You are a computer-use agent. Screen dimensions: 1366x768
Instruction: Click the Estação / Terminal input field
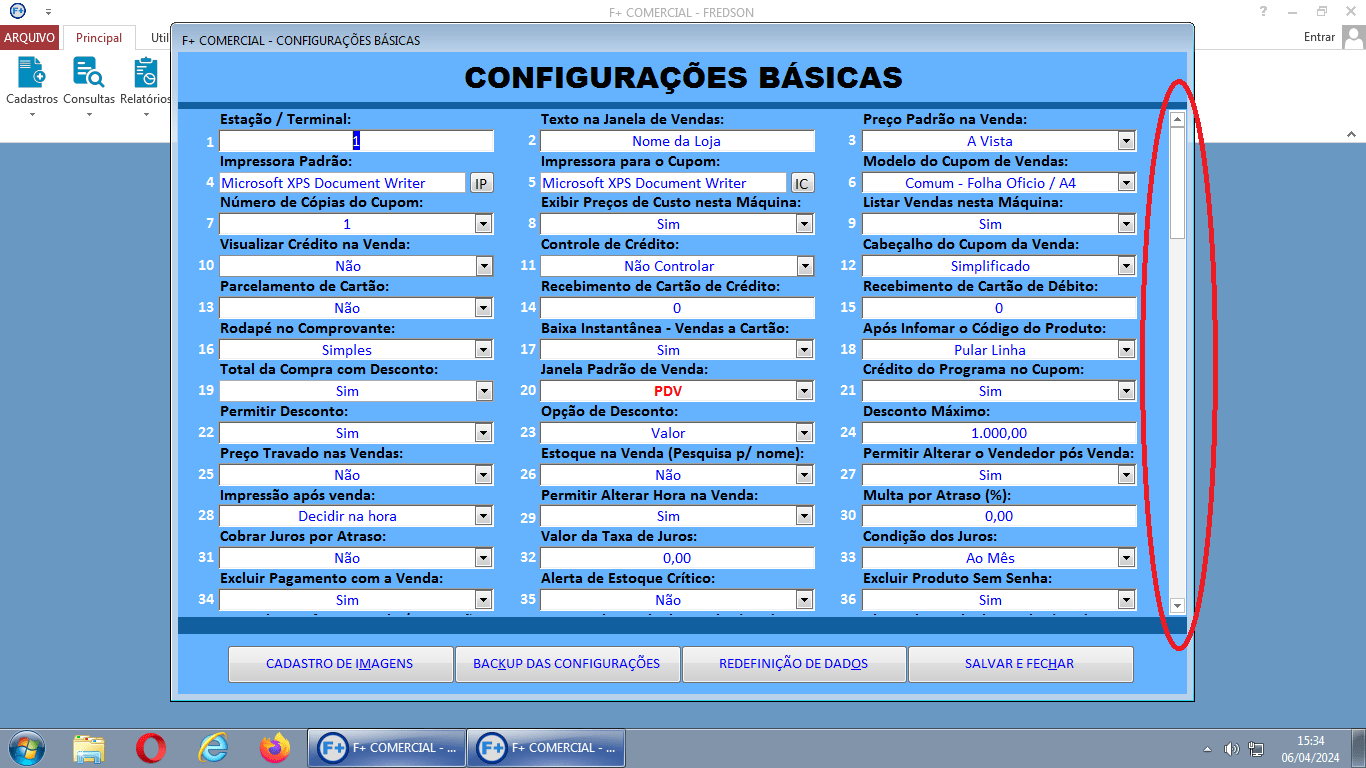[357, 141]
